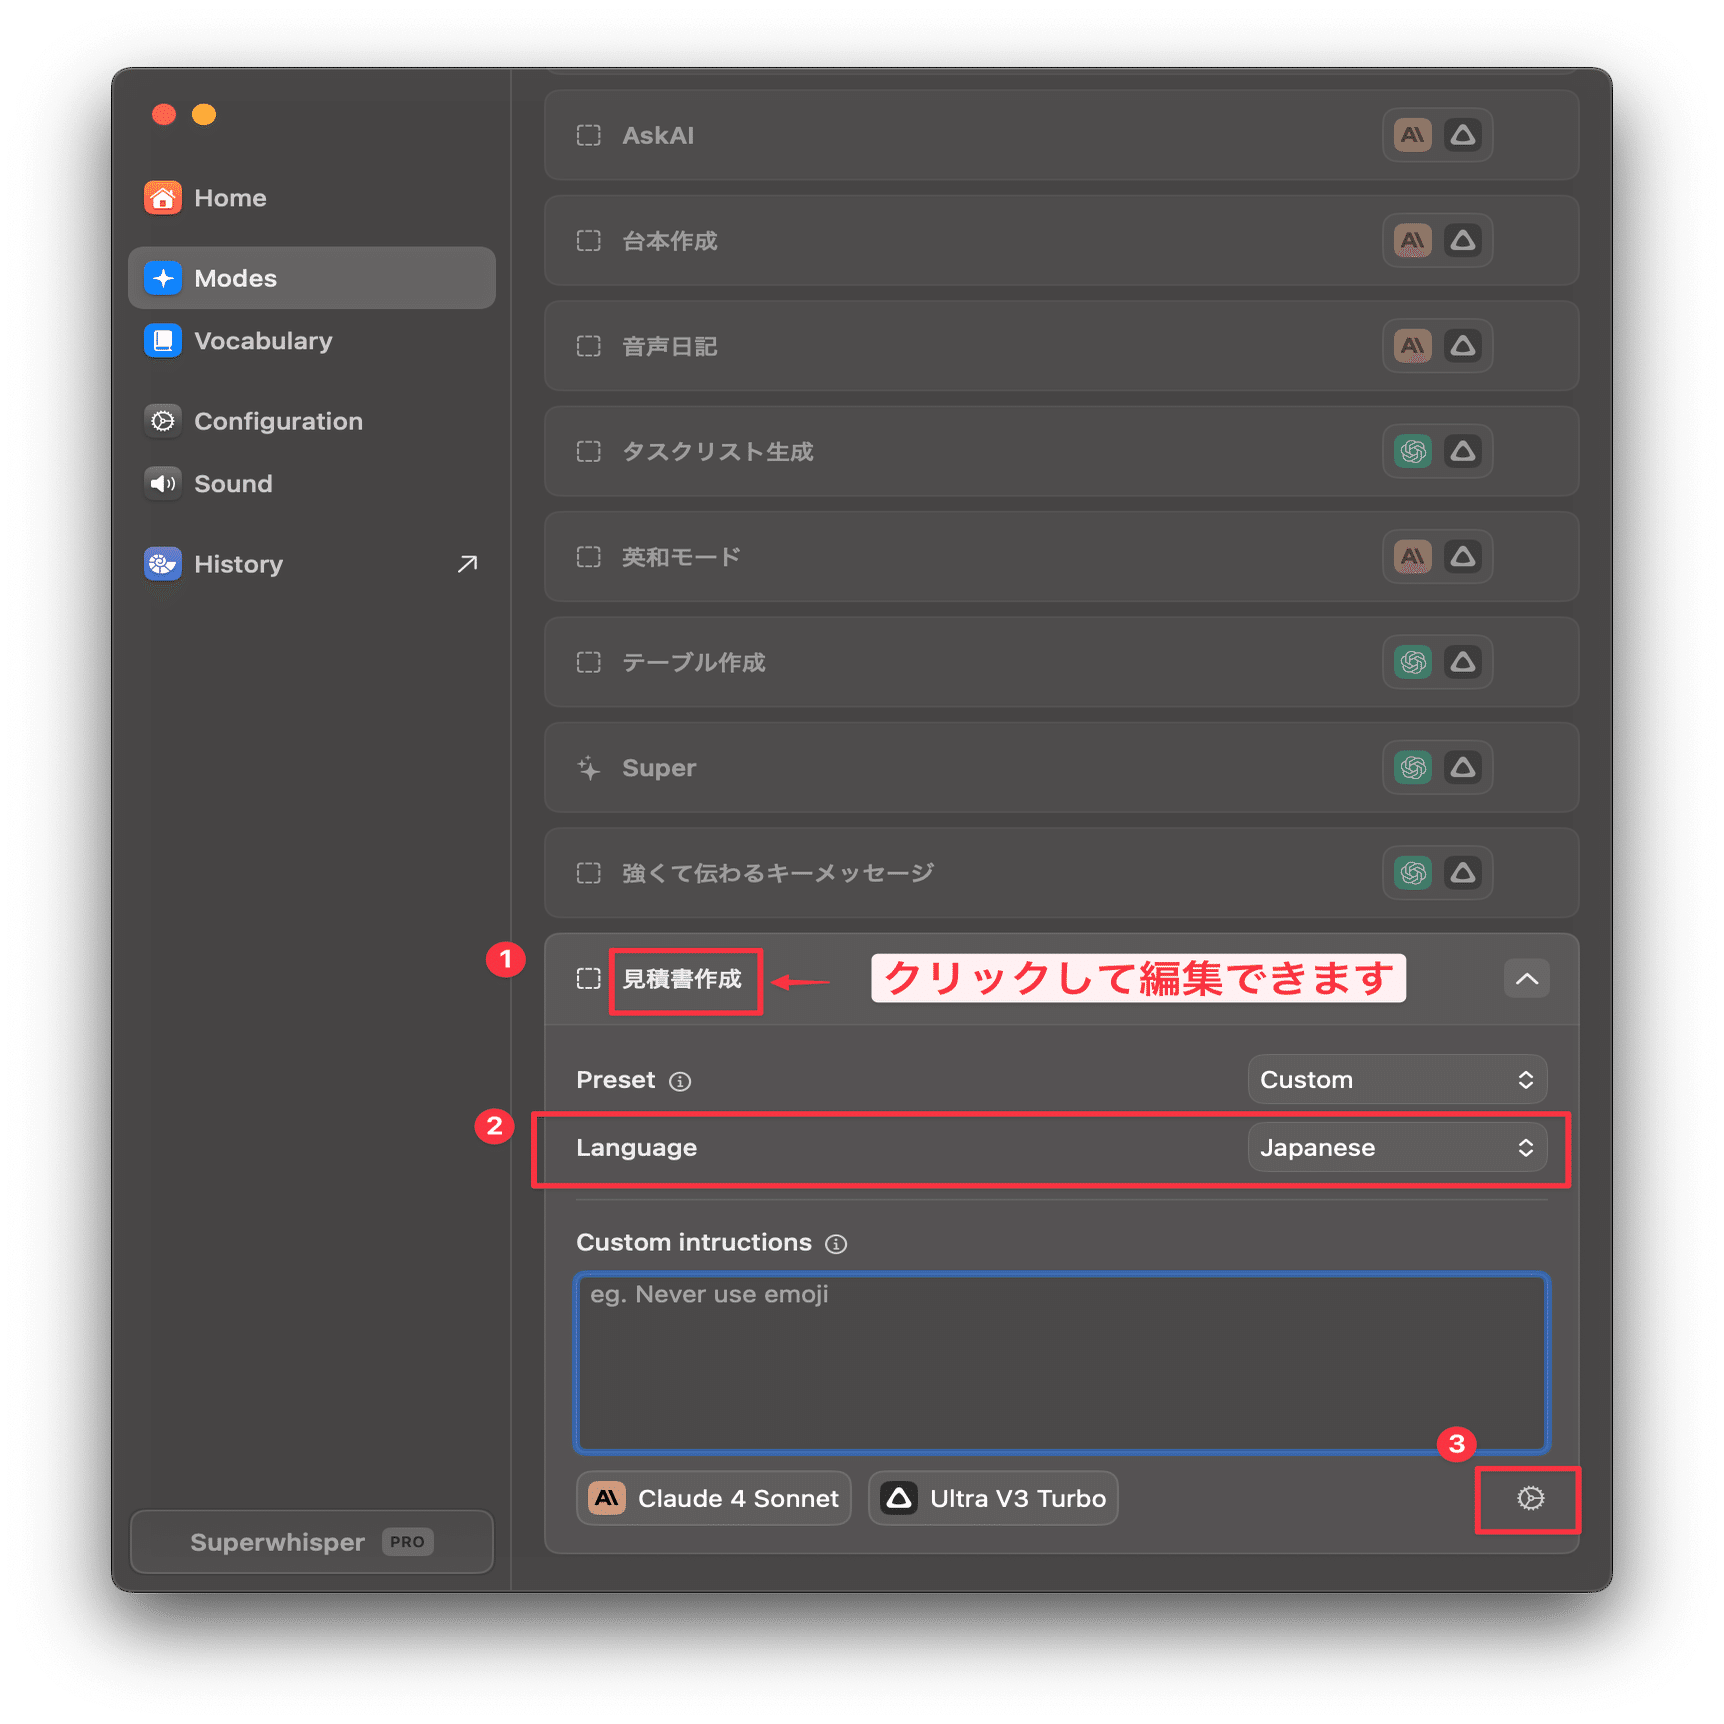Open the Modes section

[312, 278]
